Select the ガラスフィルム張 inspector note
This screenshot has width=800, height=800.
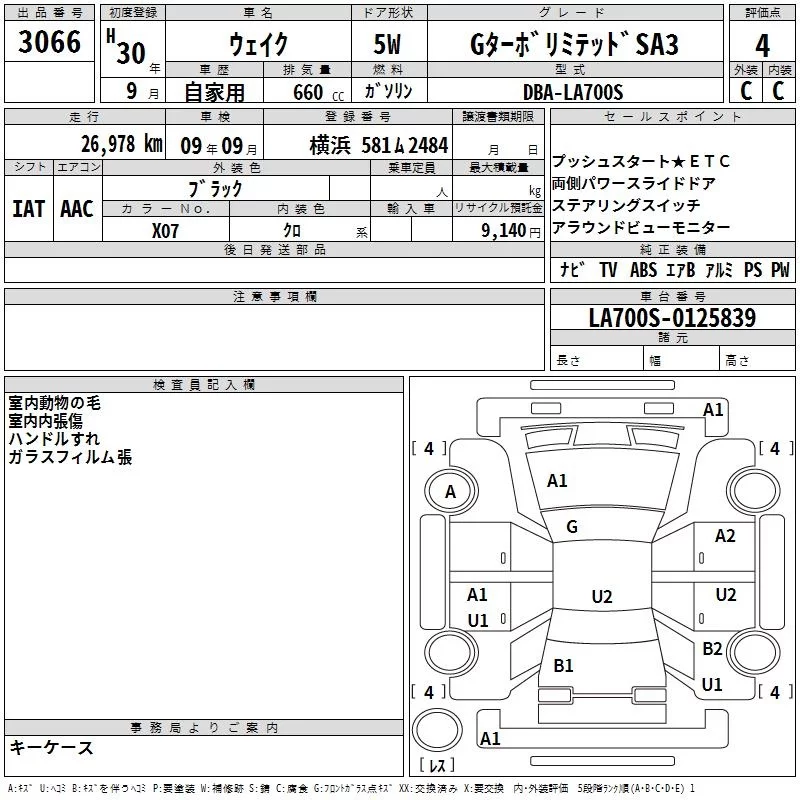70,457
